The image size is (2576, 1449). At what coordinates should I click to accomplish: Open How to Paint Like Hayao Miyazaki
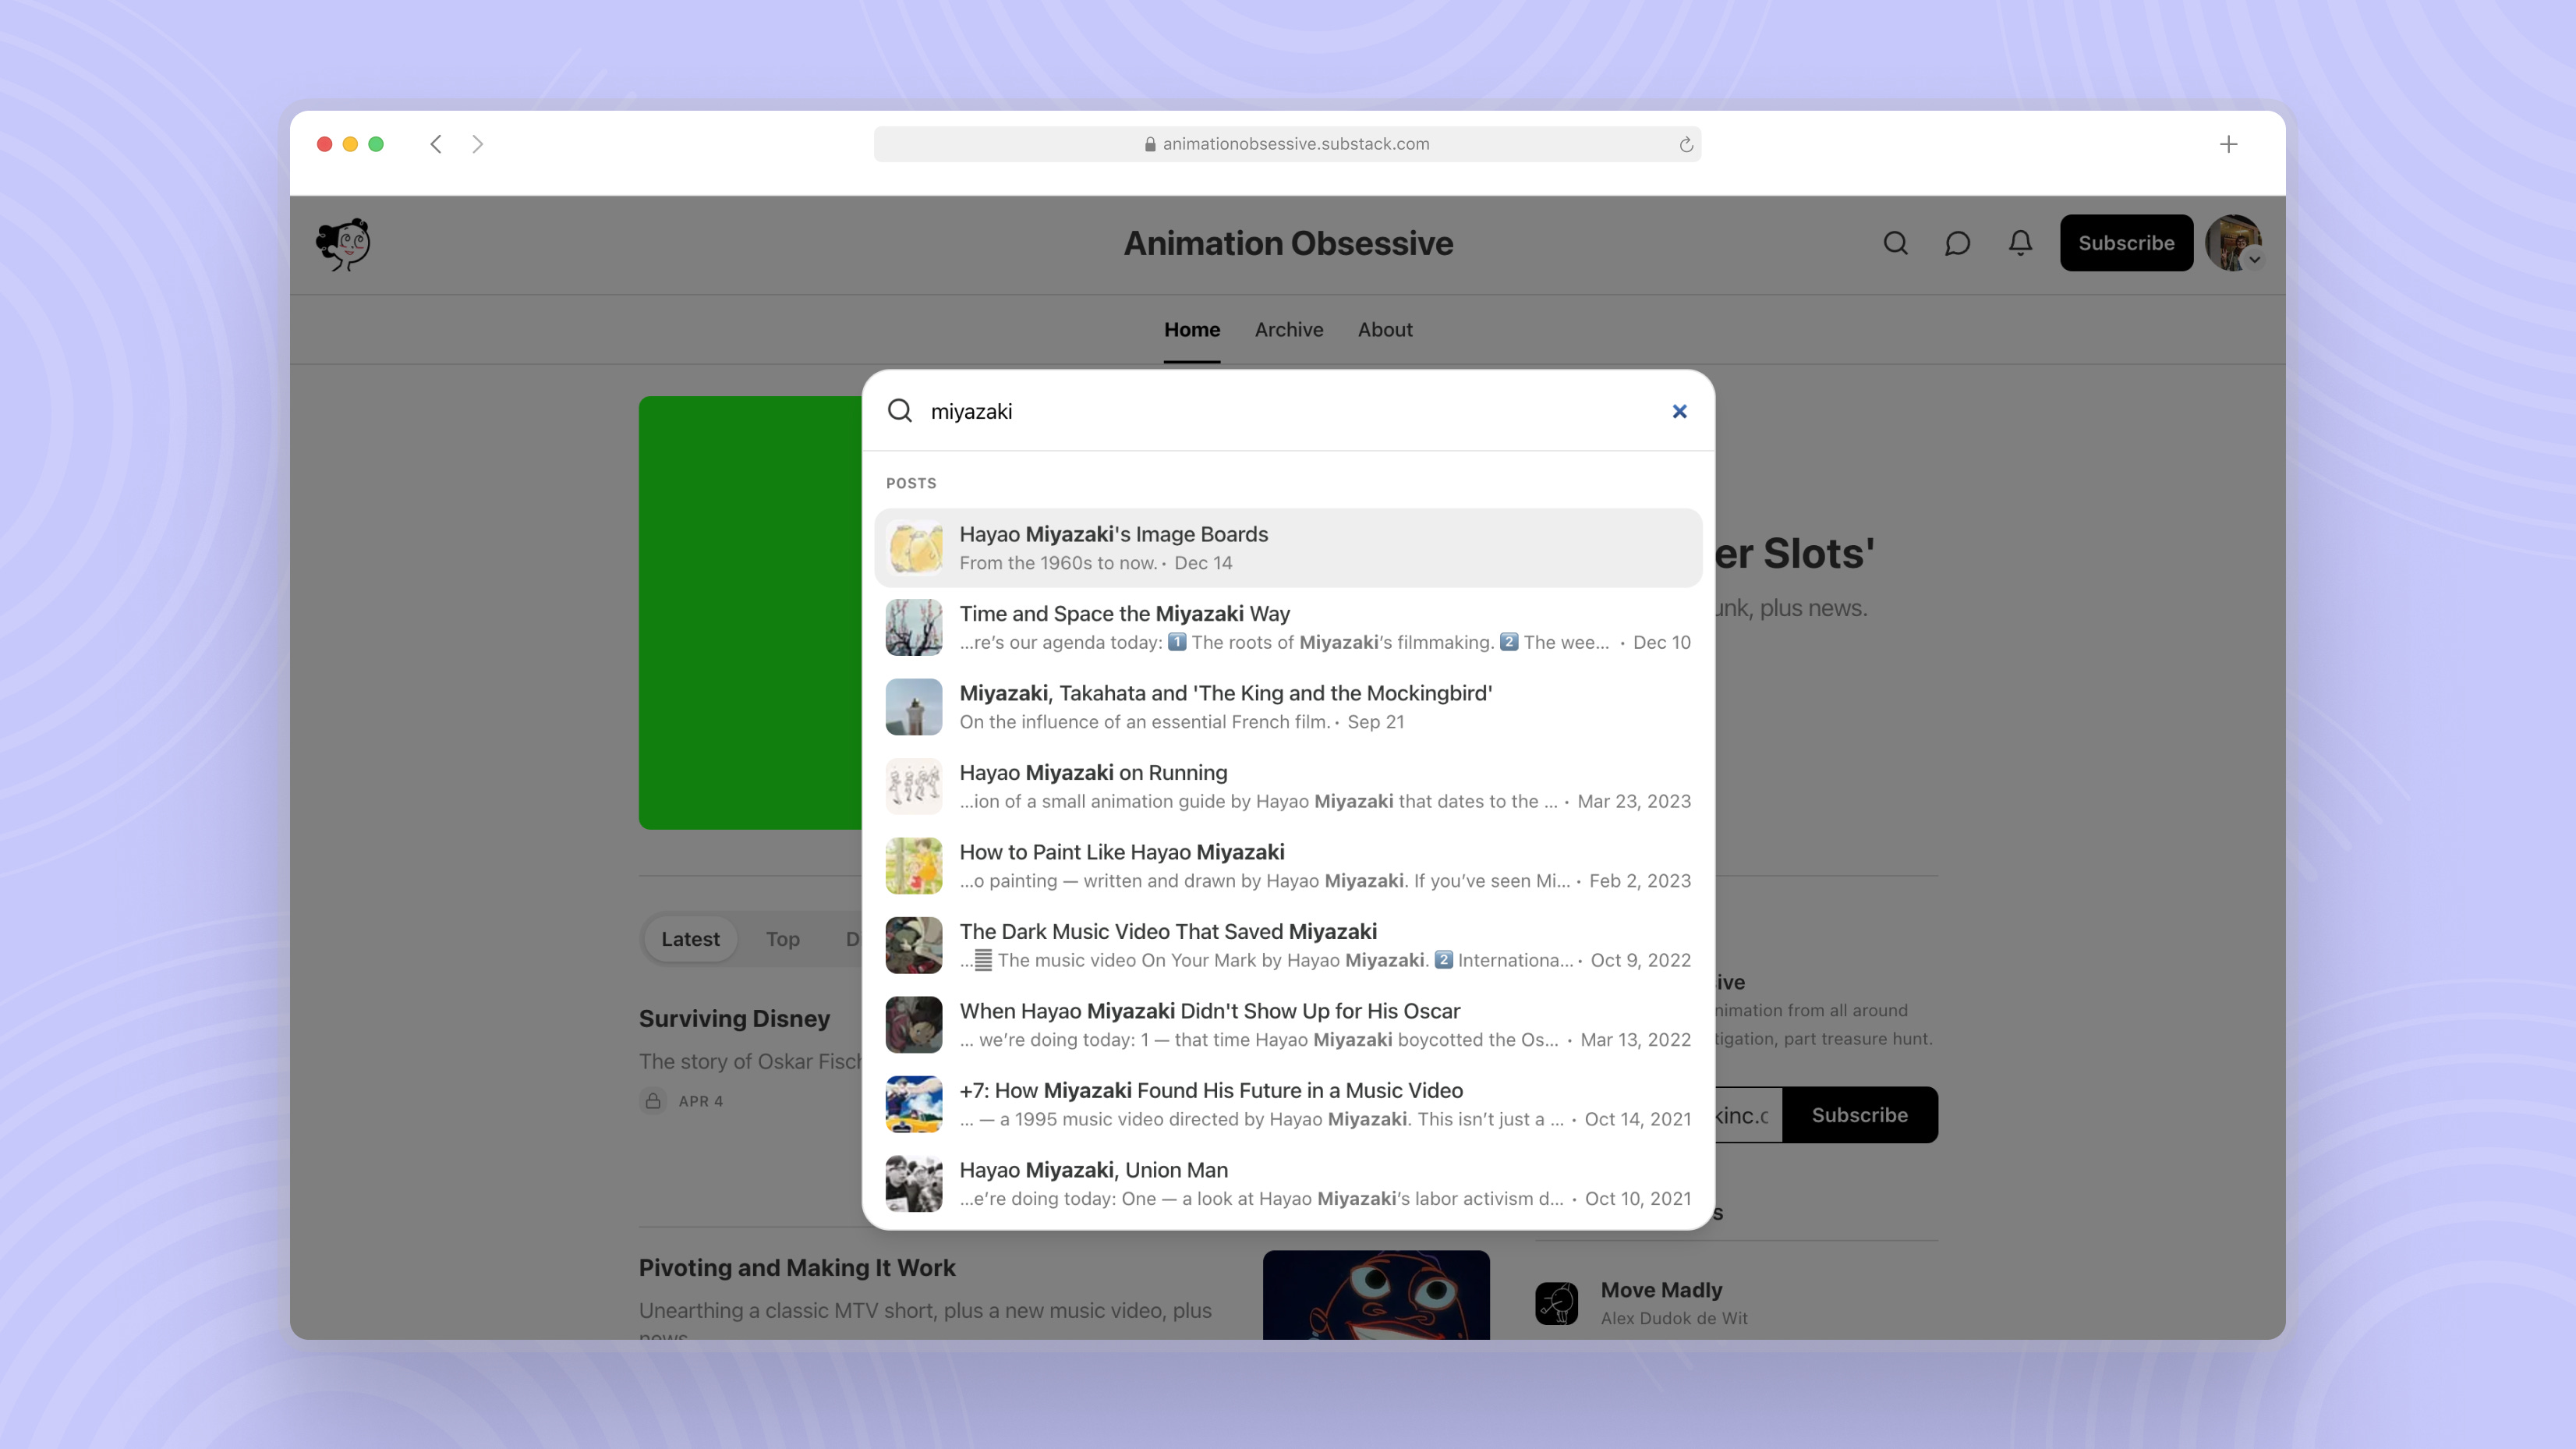coord(1288,866)
